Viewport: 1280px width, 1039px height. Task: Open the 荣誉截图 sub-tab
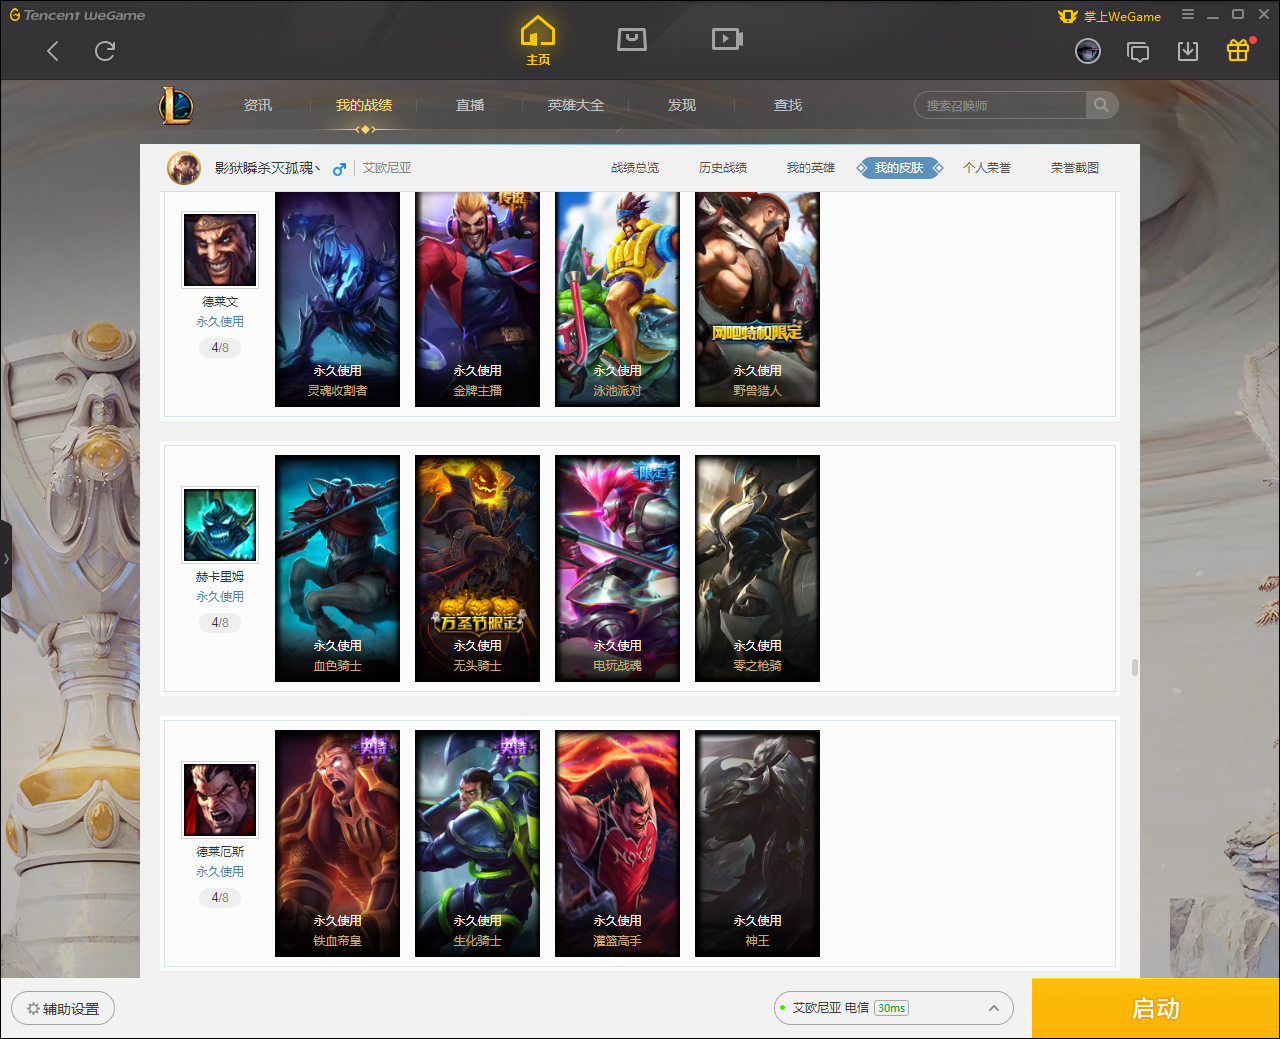tap(1075, 168)
